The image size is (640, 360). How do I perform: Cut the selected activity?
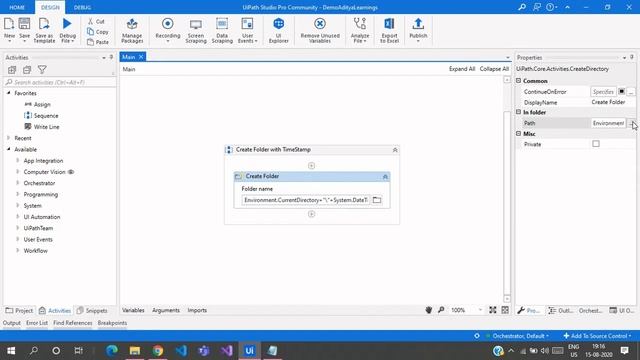pyautogui.click(x=96, y=21)
